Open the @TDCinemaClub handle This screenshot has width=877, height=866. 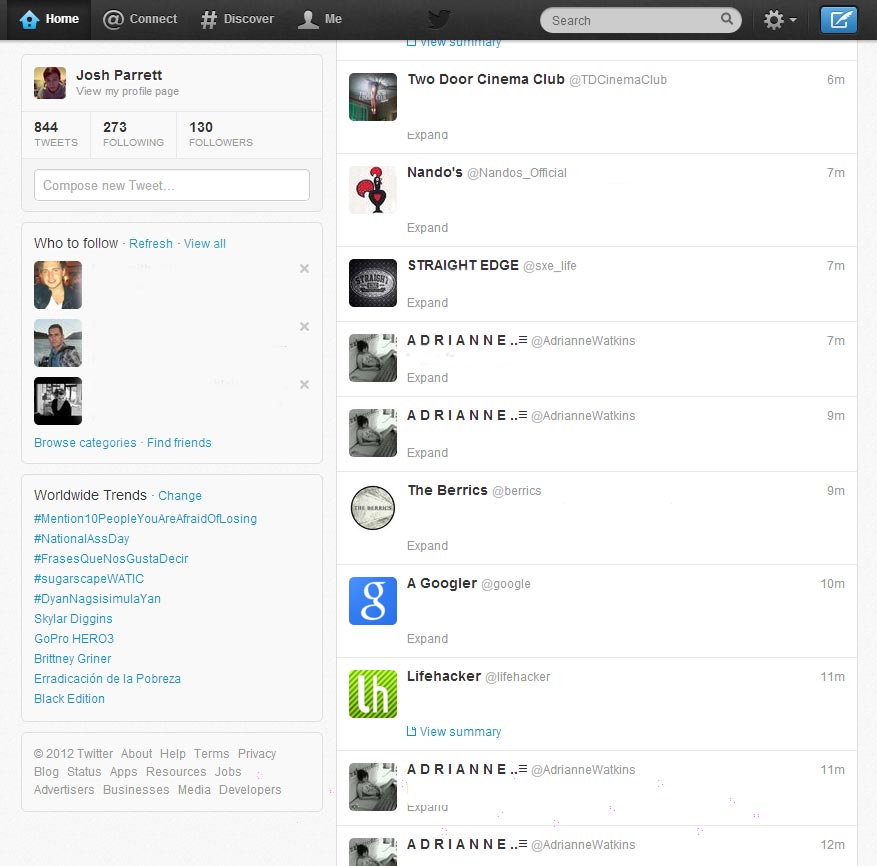pyautogui.click(x=618, y=80)
